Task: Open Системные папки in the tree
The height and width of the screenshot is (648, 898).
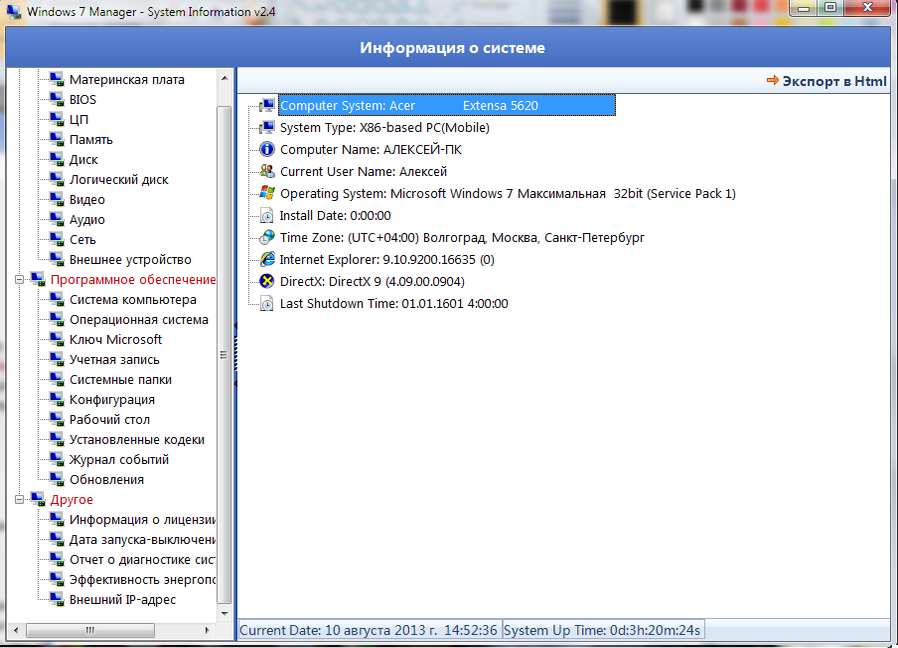Action: pyautogui.click(x=120, y=380)
